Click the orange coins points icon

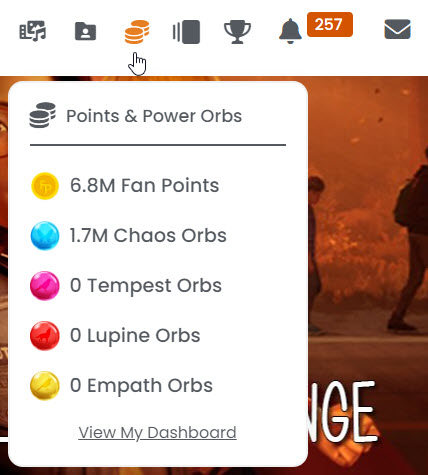point(137,32)
